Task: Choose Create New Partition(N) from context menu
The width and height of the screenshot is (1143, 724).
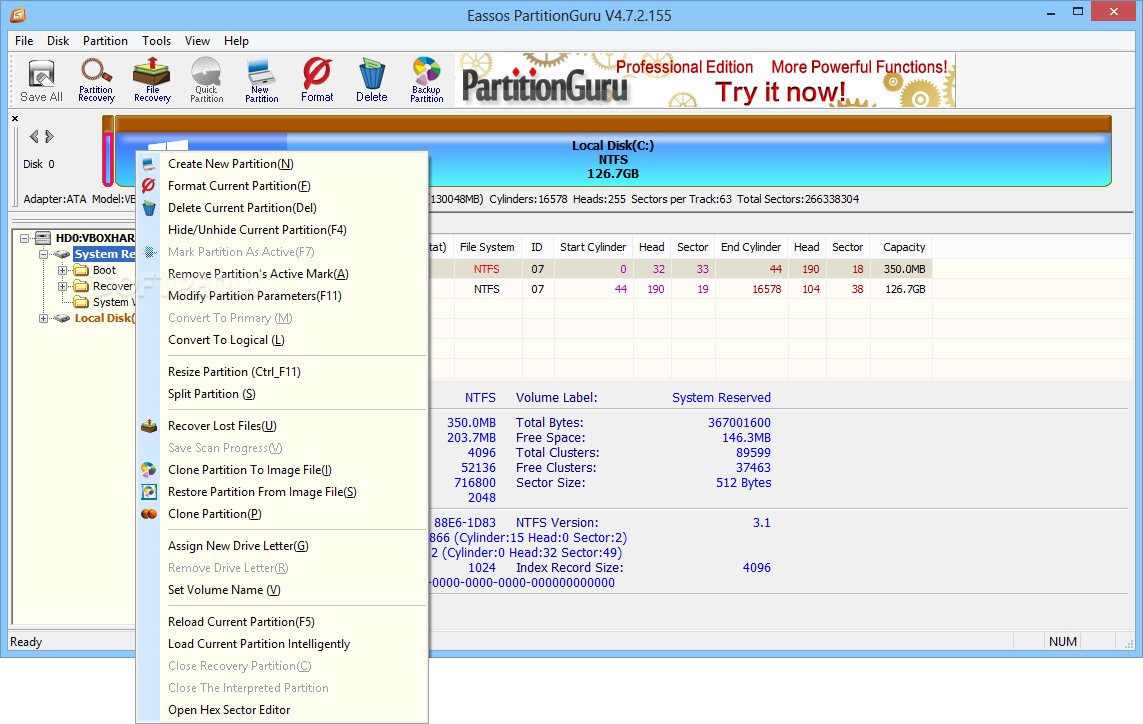Action: click(x=281, y=164)
